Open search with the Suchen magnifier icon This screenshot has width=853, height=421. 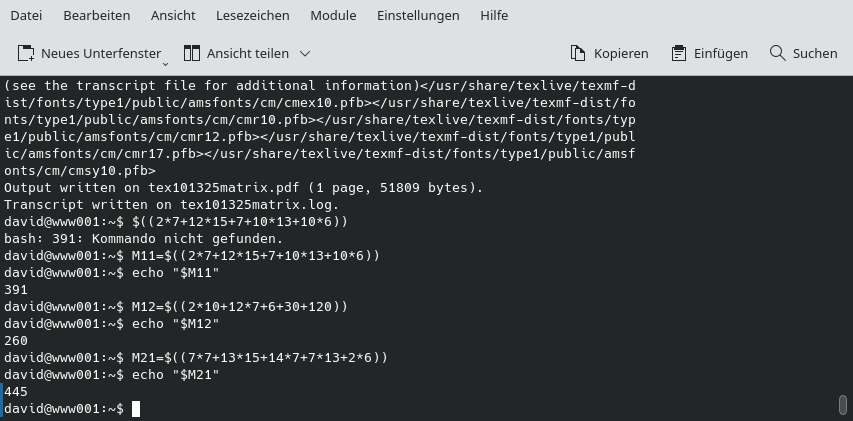click(777, 53)
